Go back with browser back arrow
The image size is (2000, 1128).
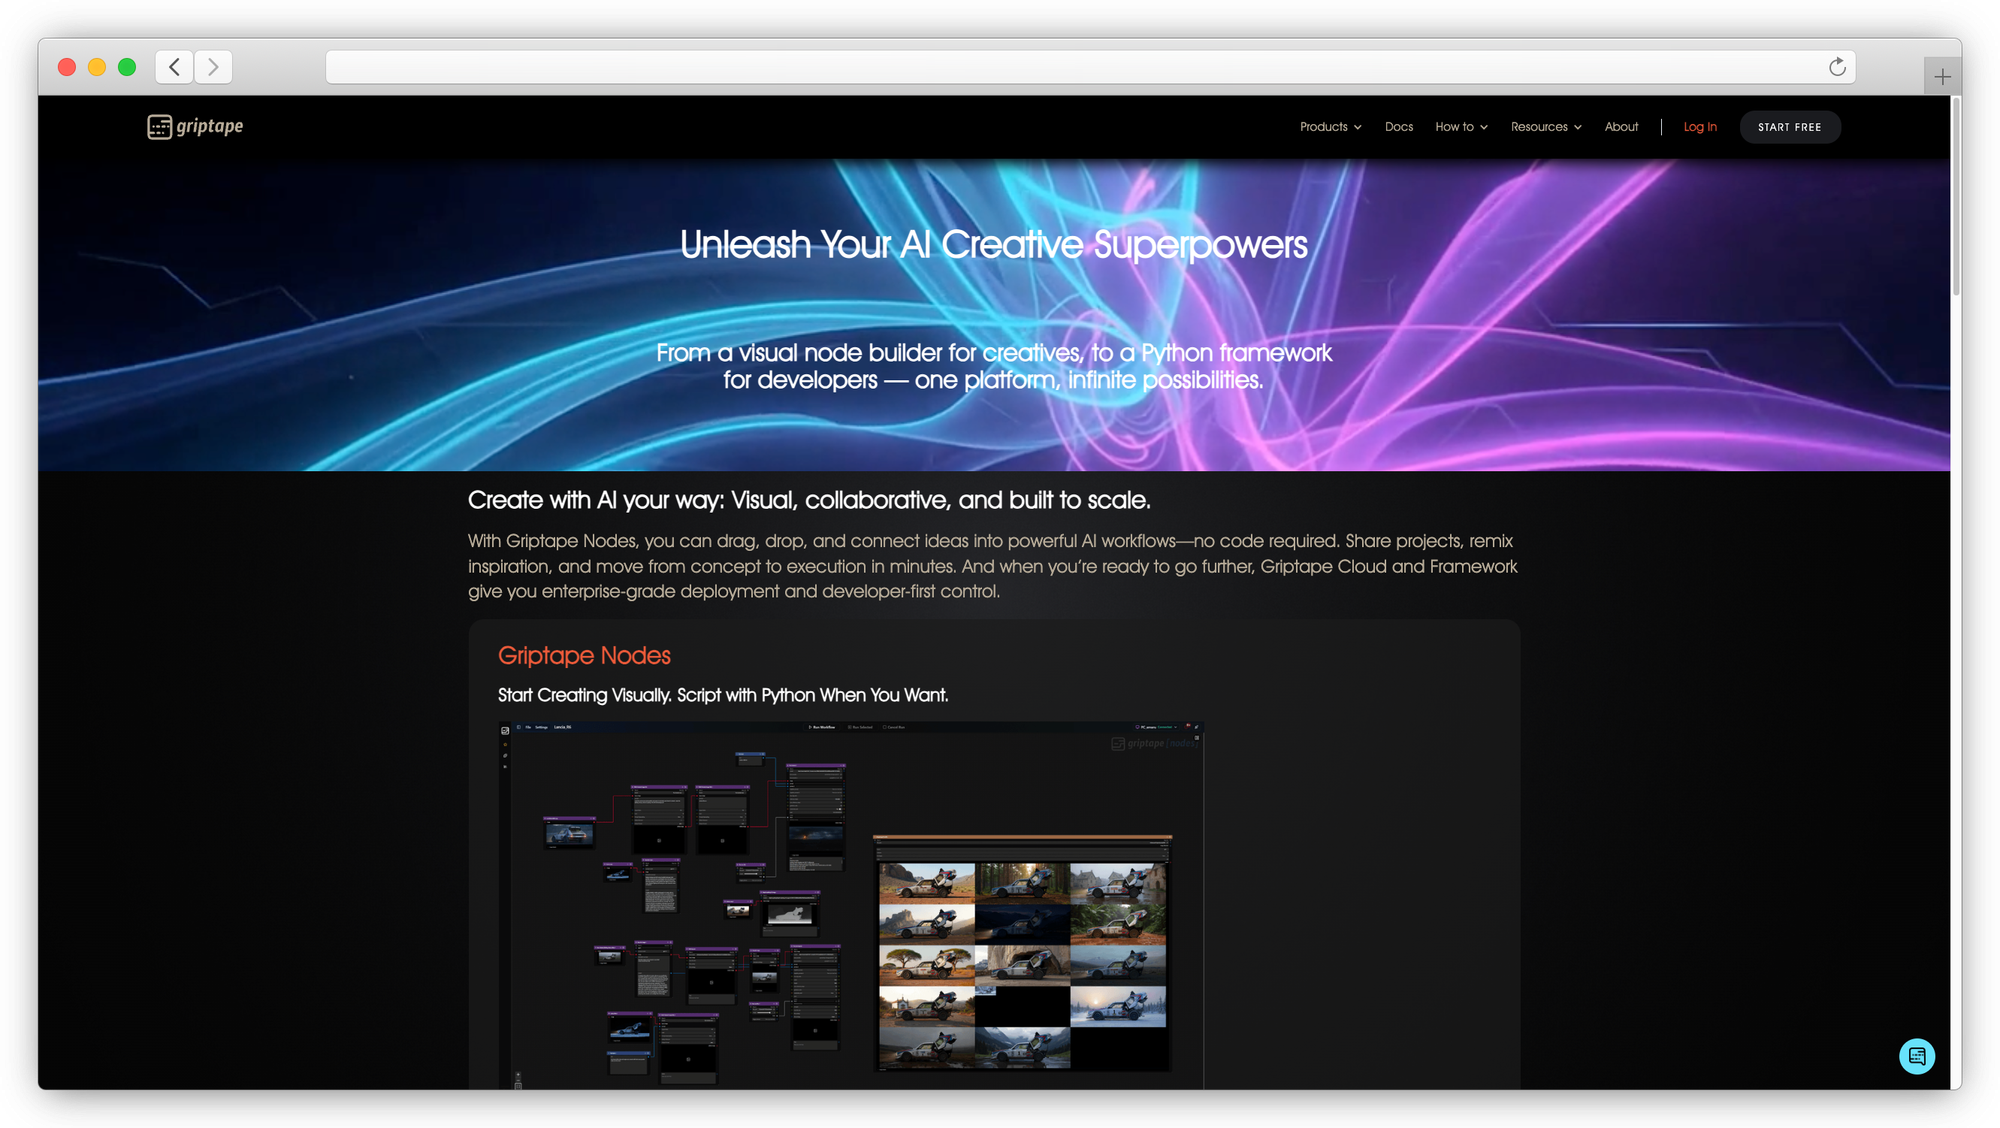coord(175,67)
